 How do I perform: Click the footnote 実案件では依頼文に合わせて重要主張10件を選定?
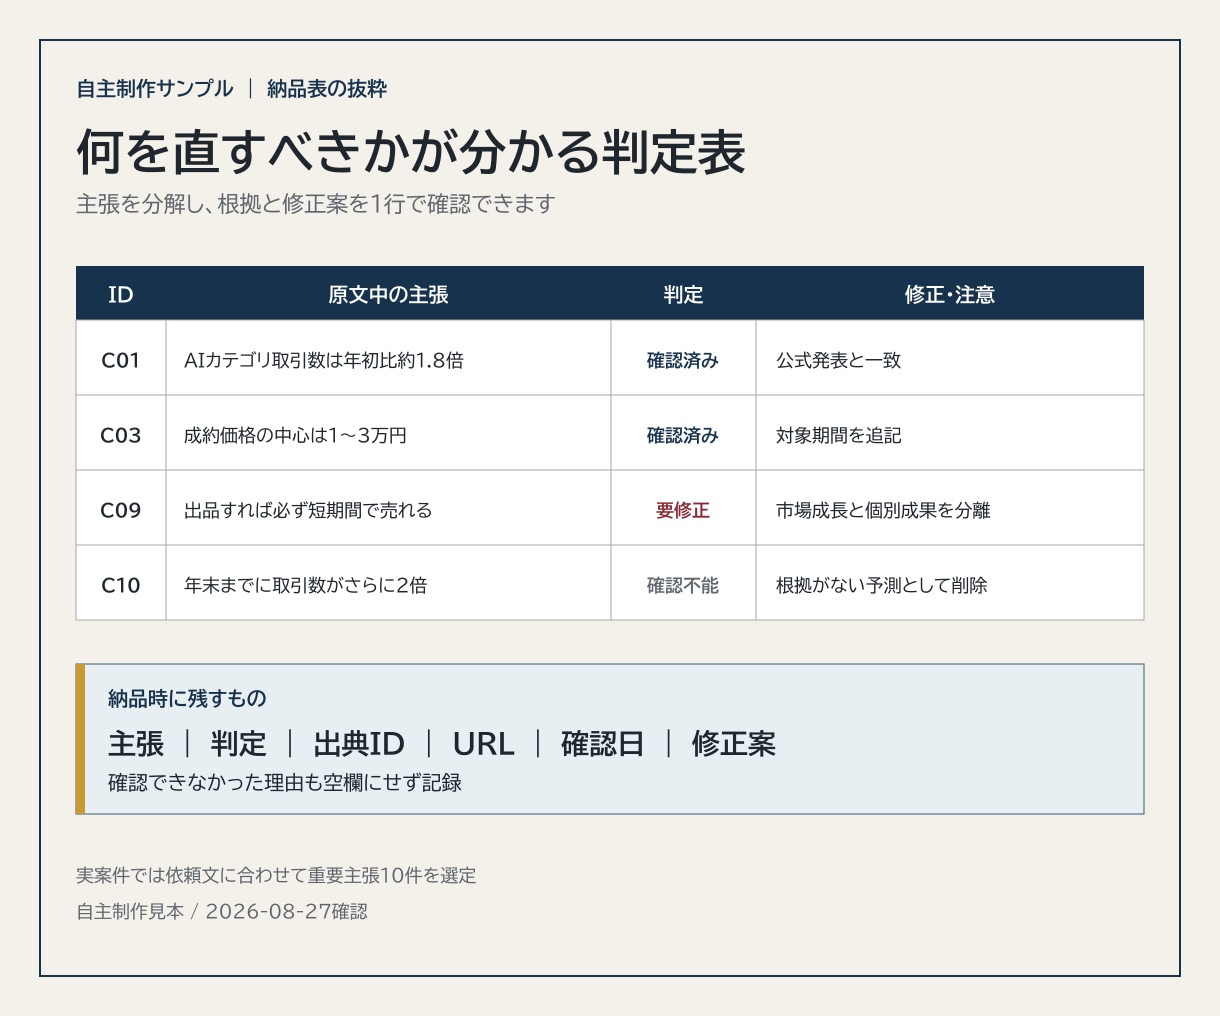[x=276, y=875]
